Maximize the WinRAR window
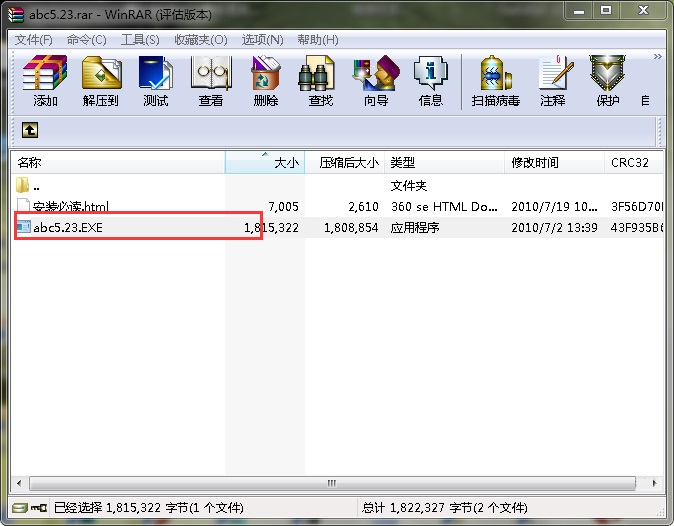 [606, 10]
